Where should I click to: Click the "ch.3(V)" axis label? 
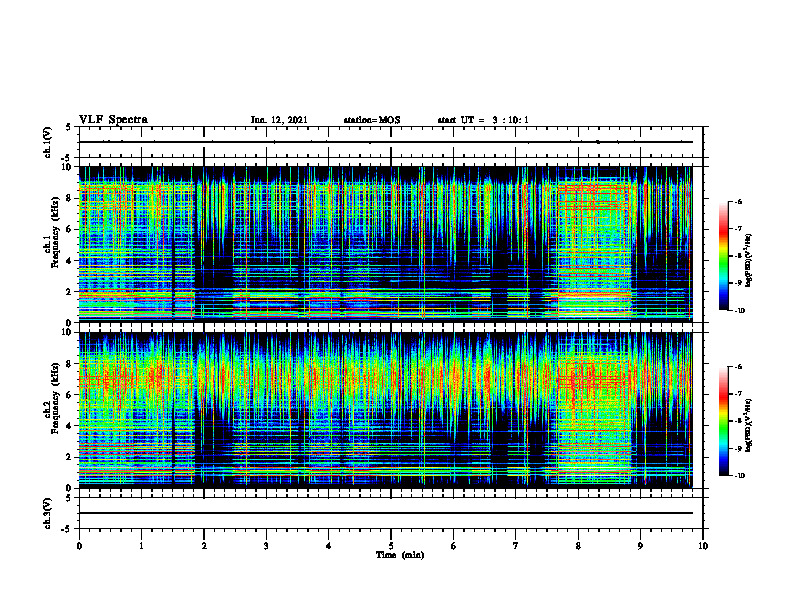pyautogui.click(x=48, y=513)
